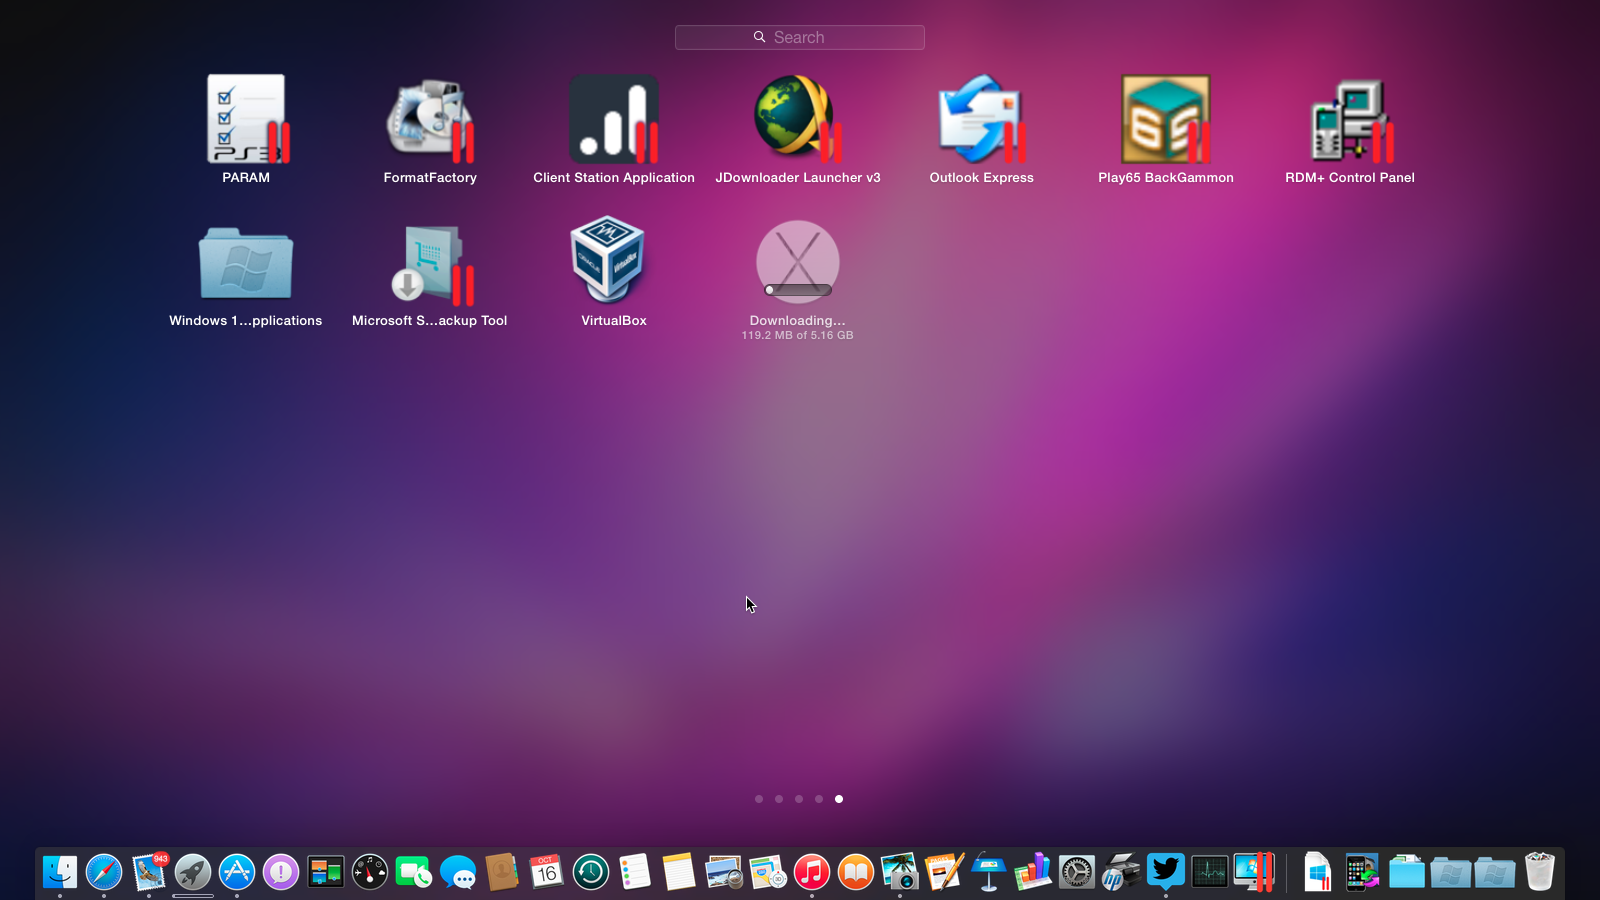Go to third Launchpad page dot

[x=799, y=799]
